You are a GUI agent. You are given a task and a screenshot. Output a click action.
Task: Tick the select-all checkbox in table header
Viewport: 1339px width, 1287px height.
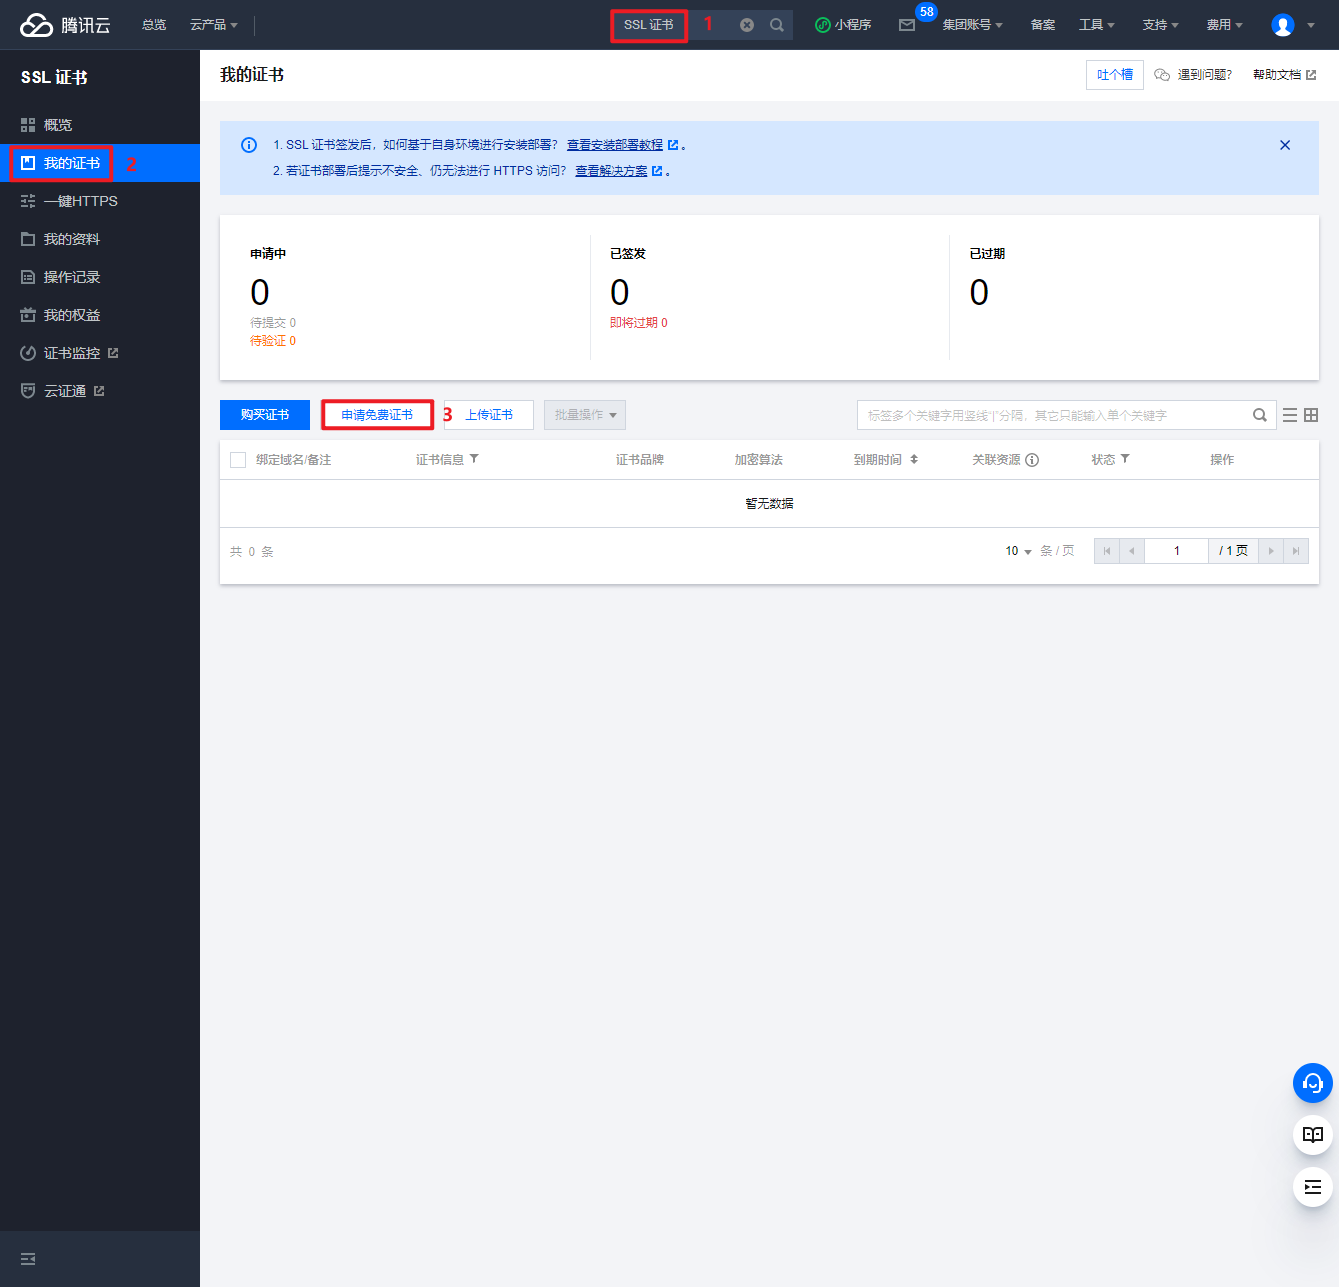point(238,460)
